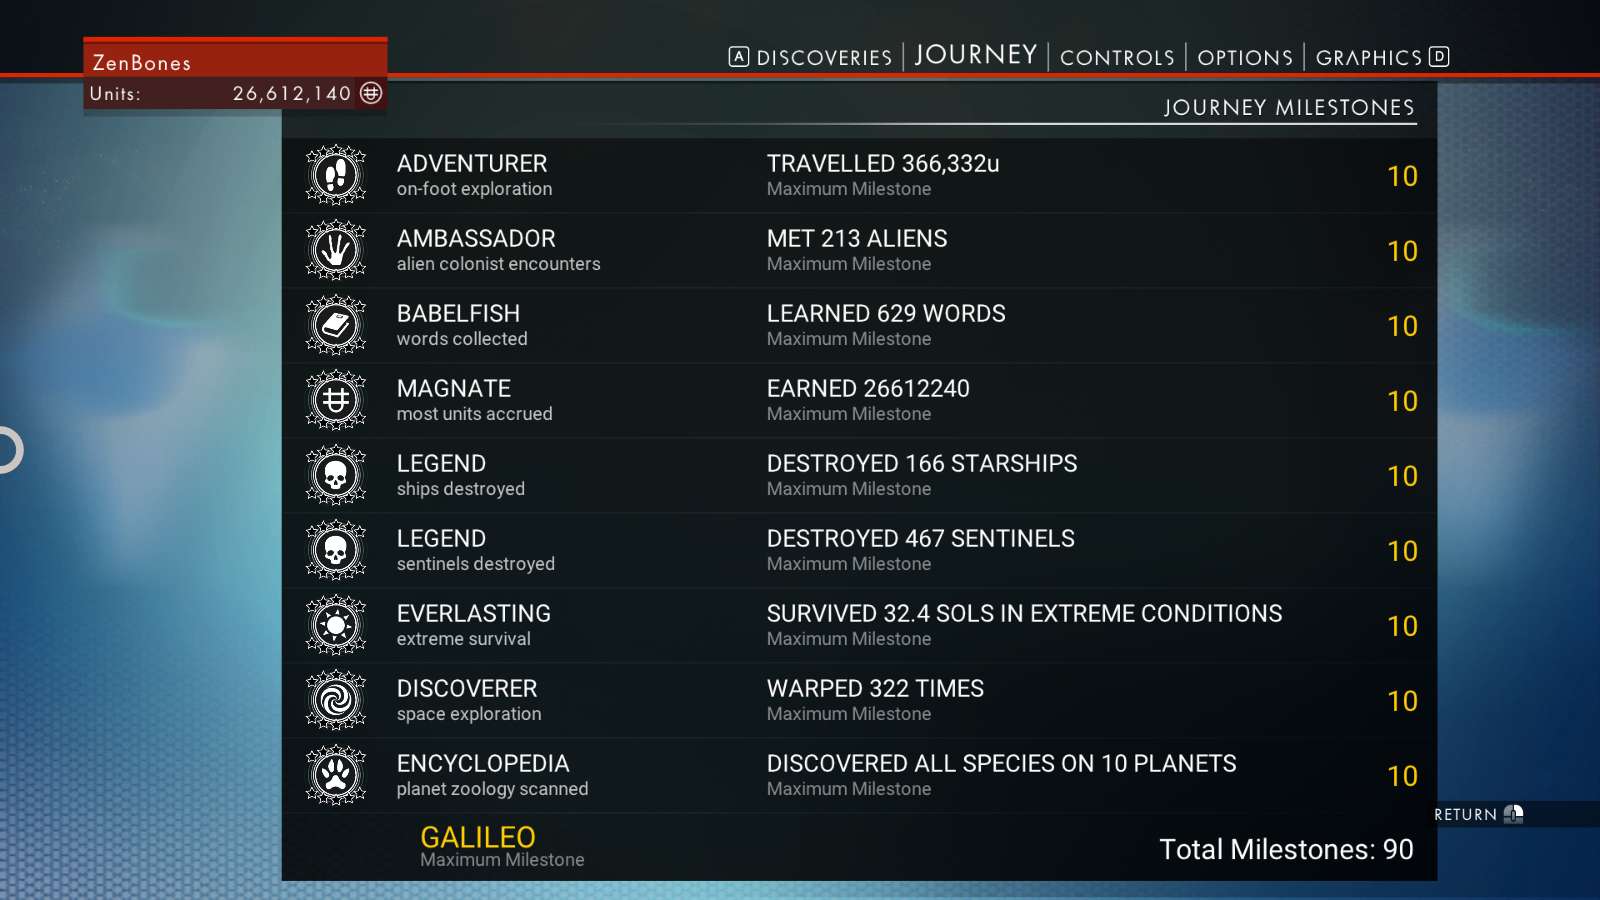Select the EVERLASTING milestone title
Screen dimensions: 1600x900
tap(474, 613)
